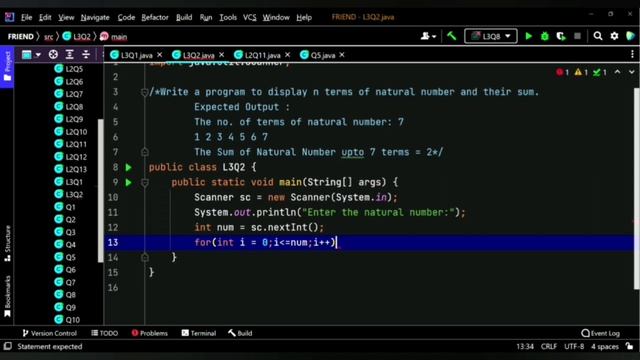Viewport: 640px width, 360px height.
Task: Click the read-only lock icon in status bar
Action: [629, 347]
